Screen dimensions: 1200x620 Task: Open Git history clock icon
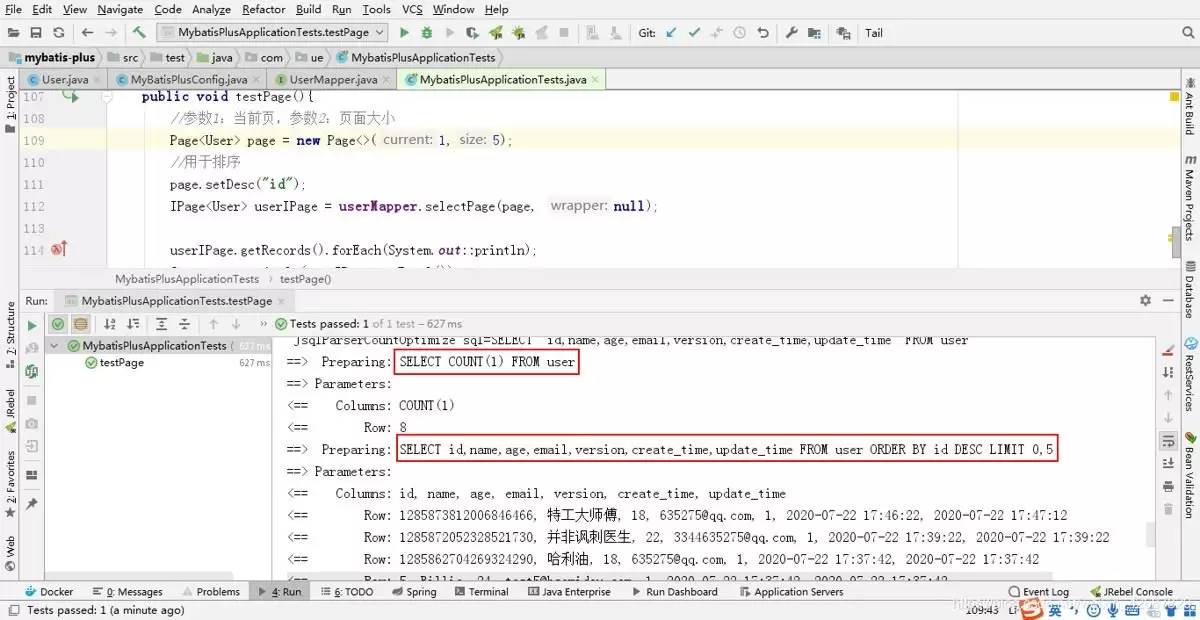point(740,33)
